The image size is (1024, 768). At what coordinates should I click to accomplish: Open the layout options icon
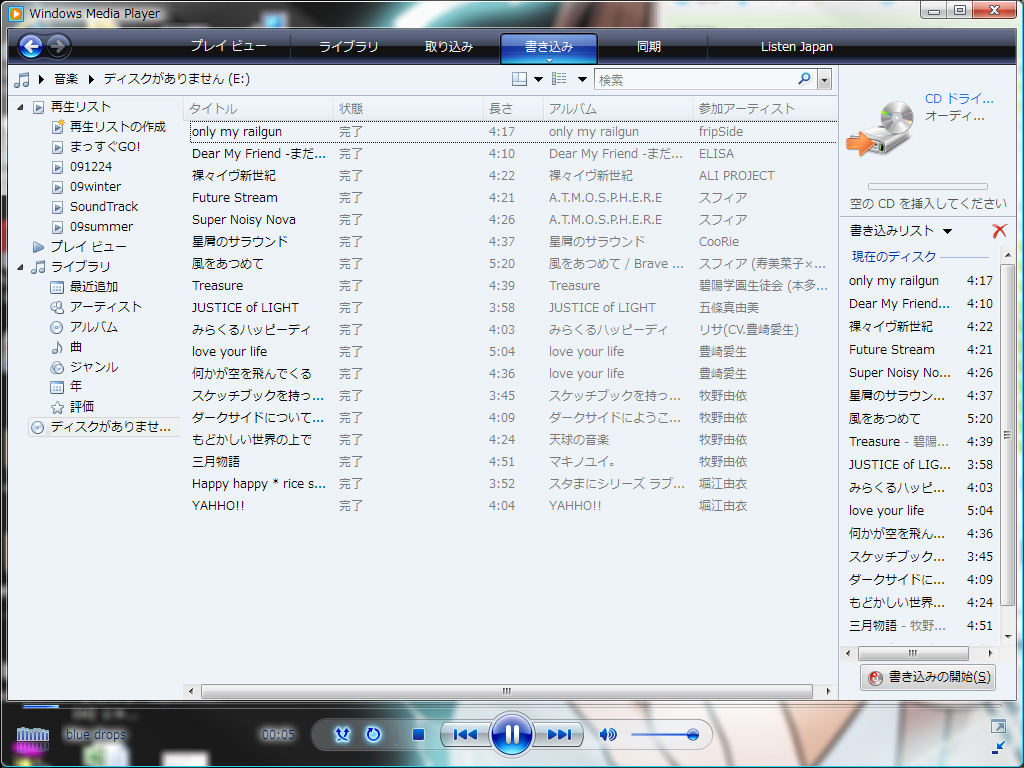[519, 79]
